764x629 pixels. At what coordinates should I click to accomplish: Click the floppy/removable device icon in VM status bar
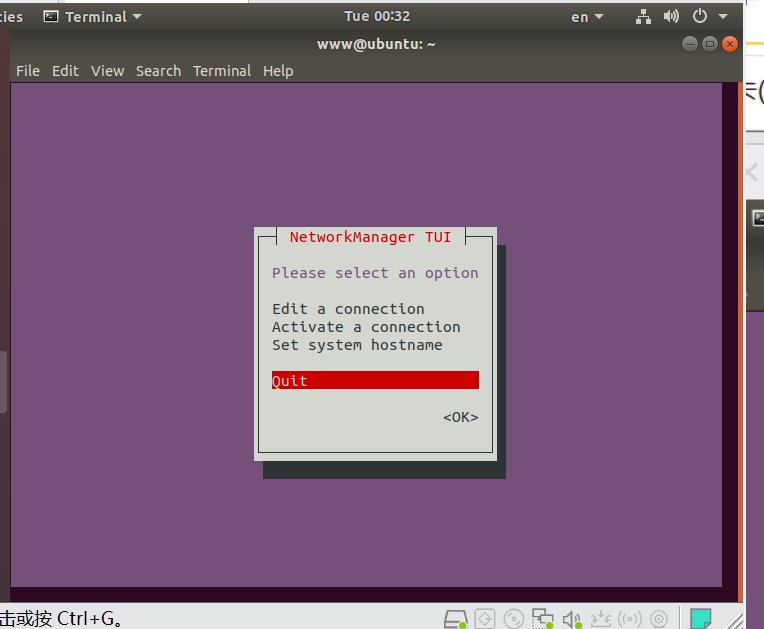click(x=485, y=619)
